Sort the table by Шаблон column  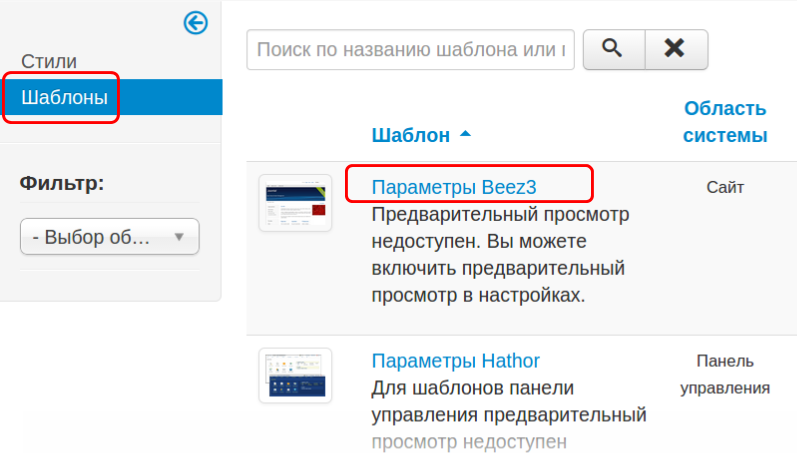point(411,135)
